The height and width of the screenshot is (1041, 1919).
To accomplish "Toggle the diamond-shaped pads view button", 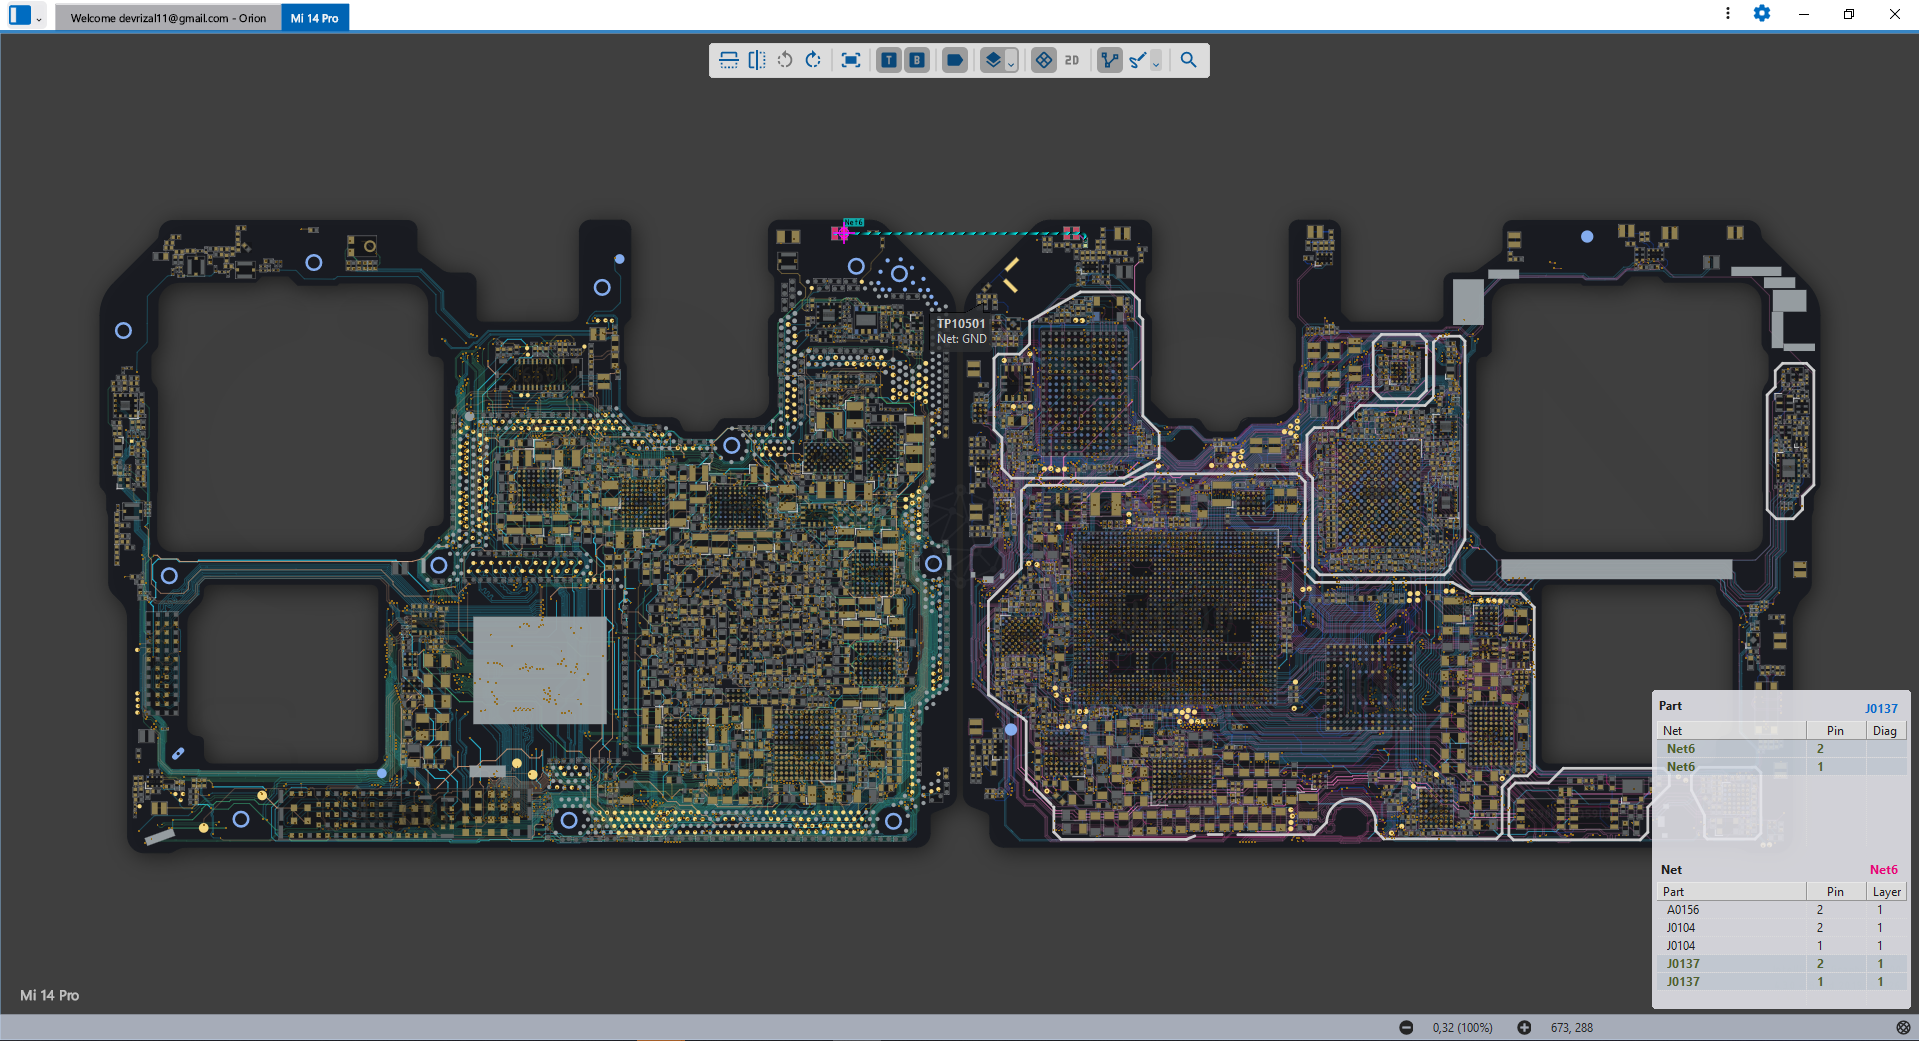I will (x=1044, y=60).
